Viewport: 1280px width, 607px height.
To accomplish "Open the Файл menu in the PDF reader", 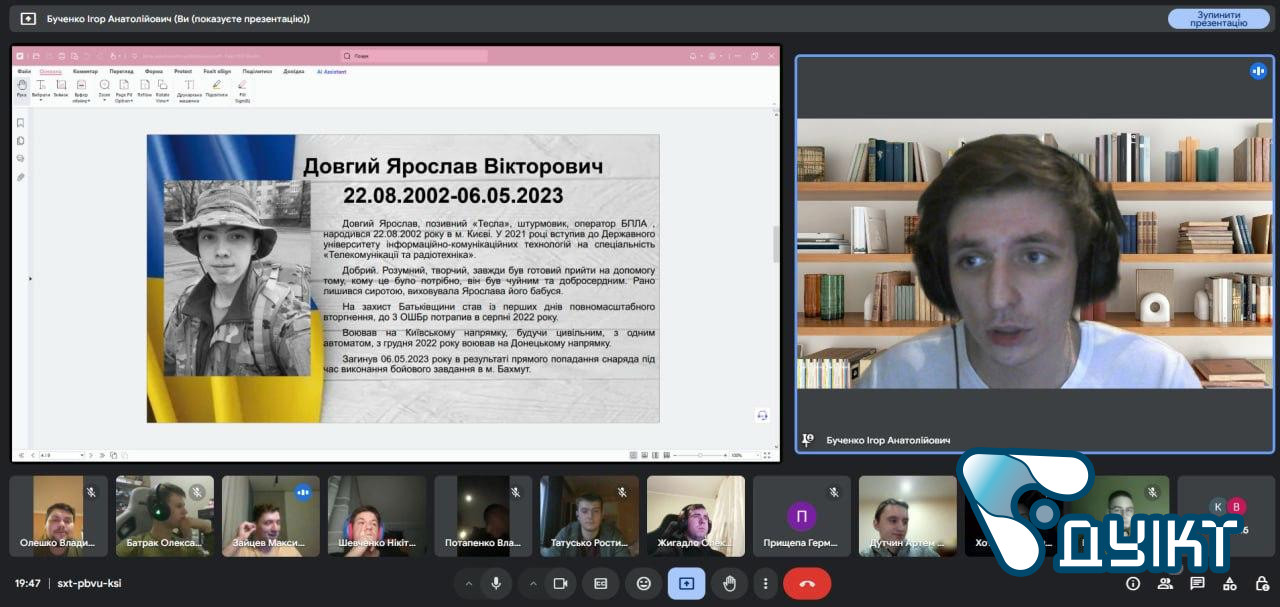I will point(24,72).
